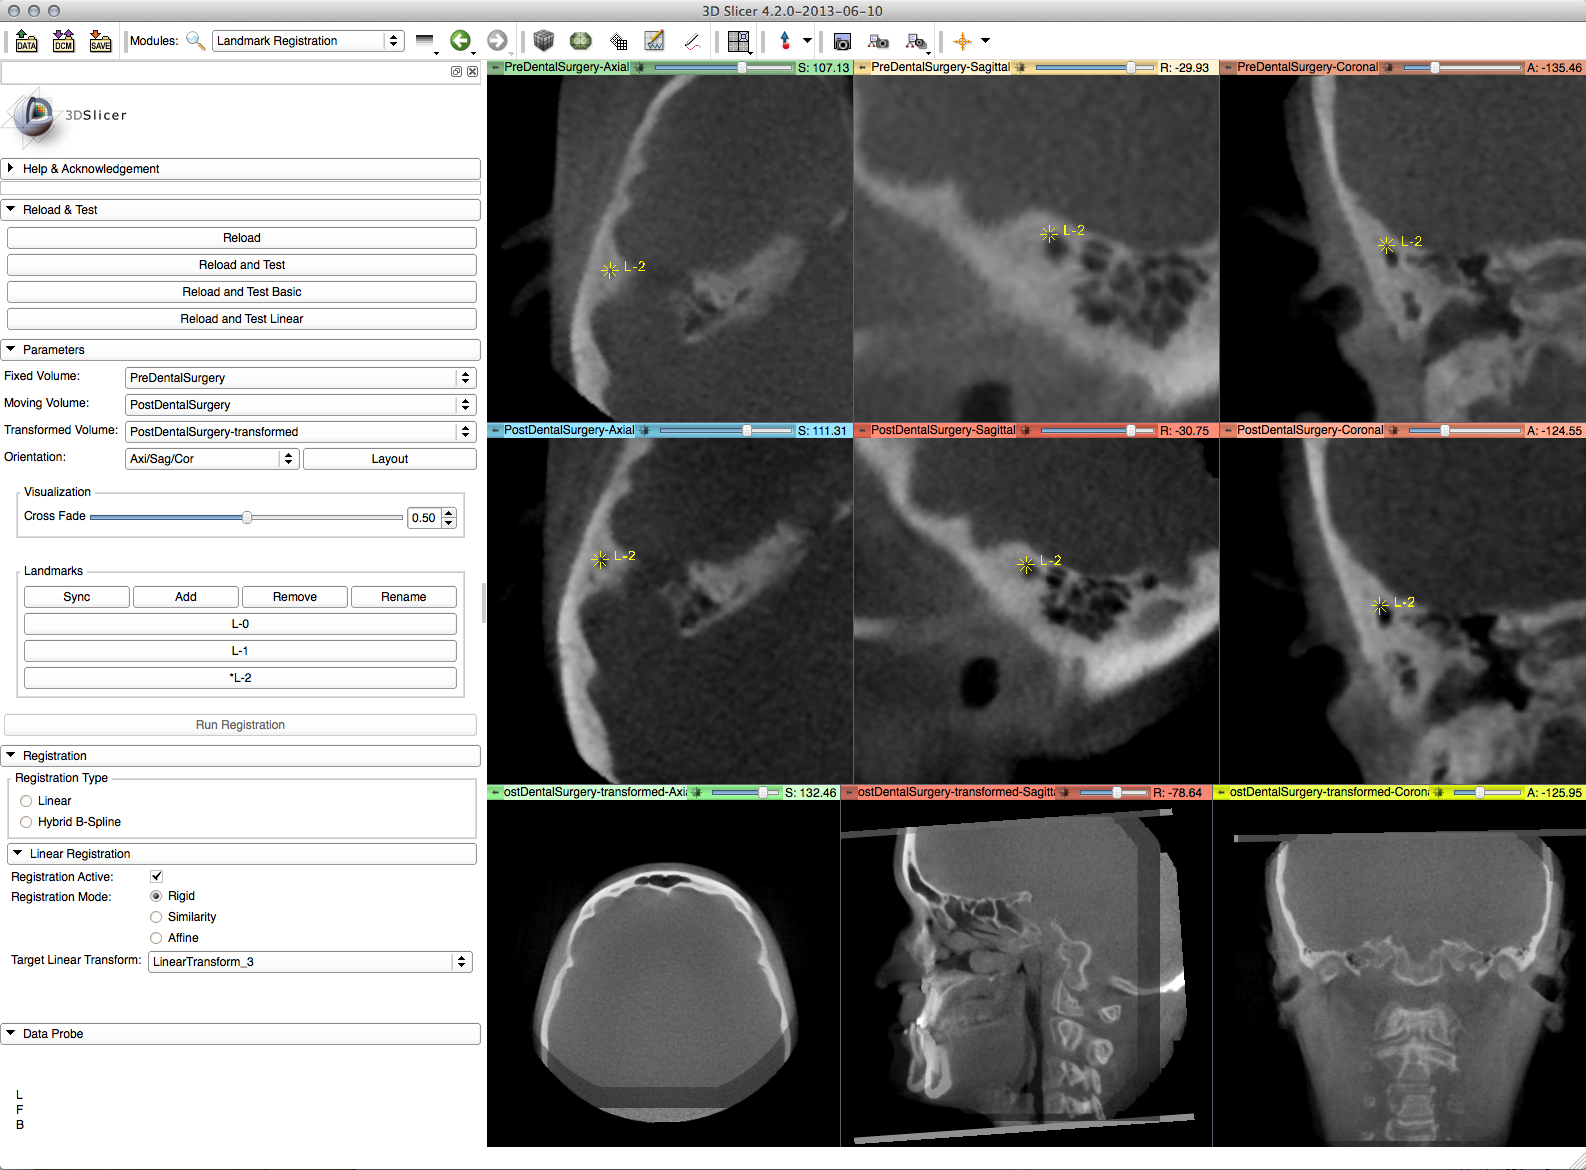Select the Affine registration mode
The height and width of the screenshot is (1170, 1586).
(x=156, y=938)
